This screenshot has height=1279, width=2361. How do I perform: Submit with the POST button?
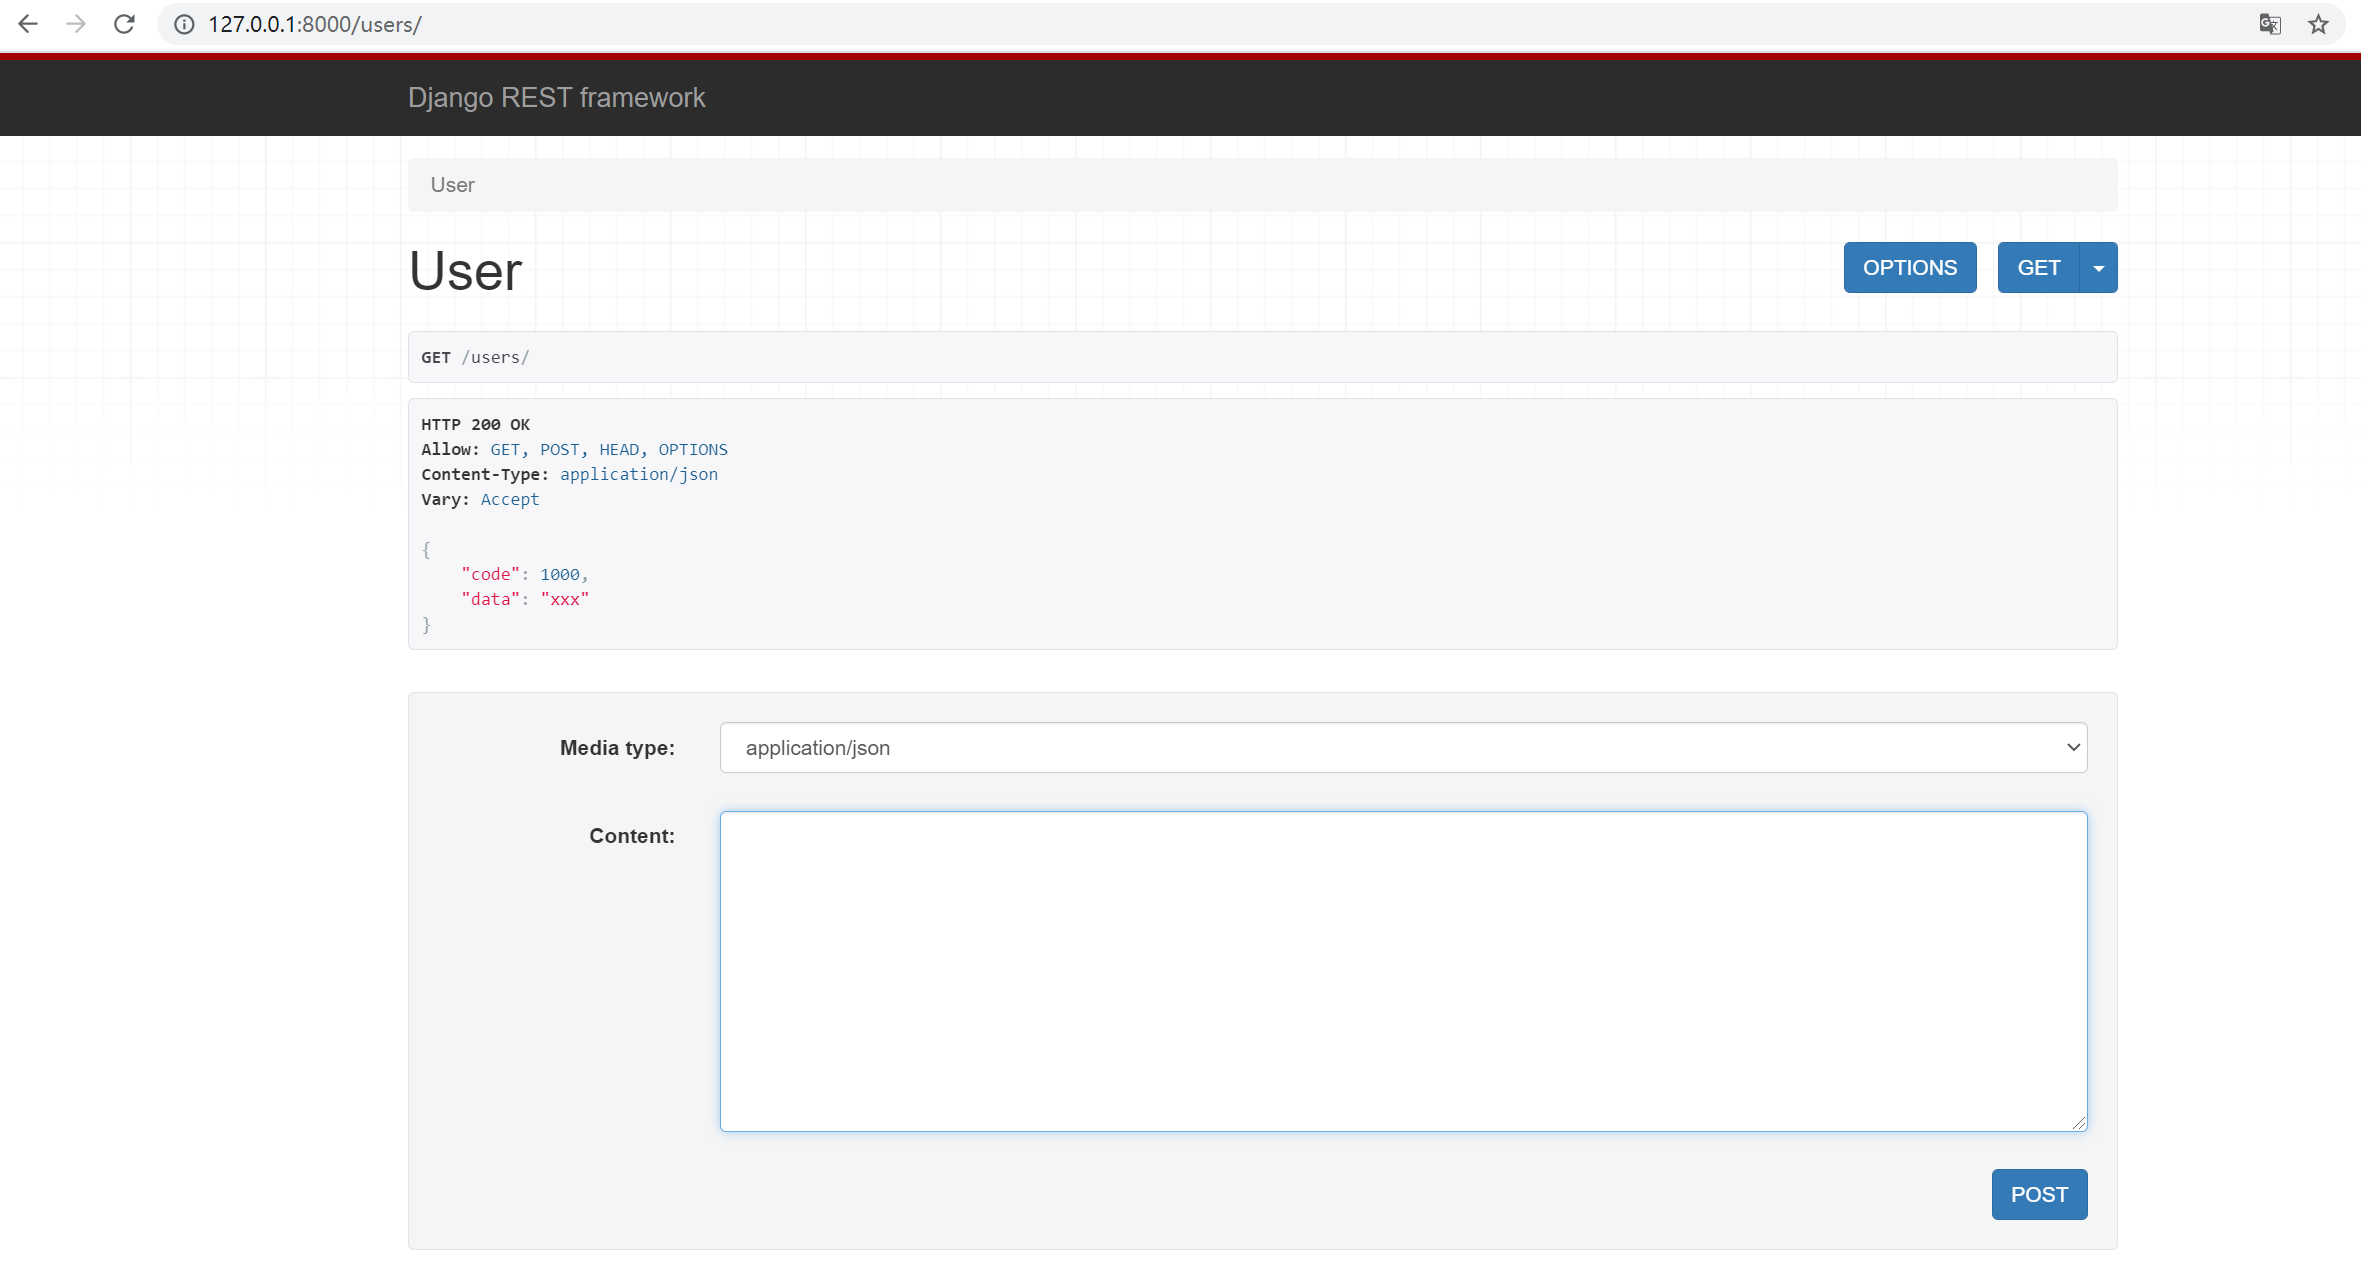(2038, 1194)
